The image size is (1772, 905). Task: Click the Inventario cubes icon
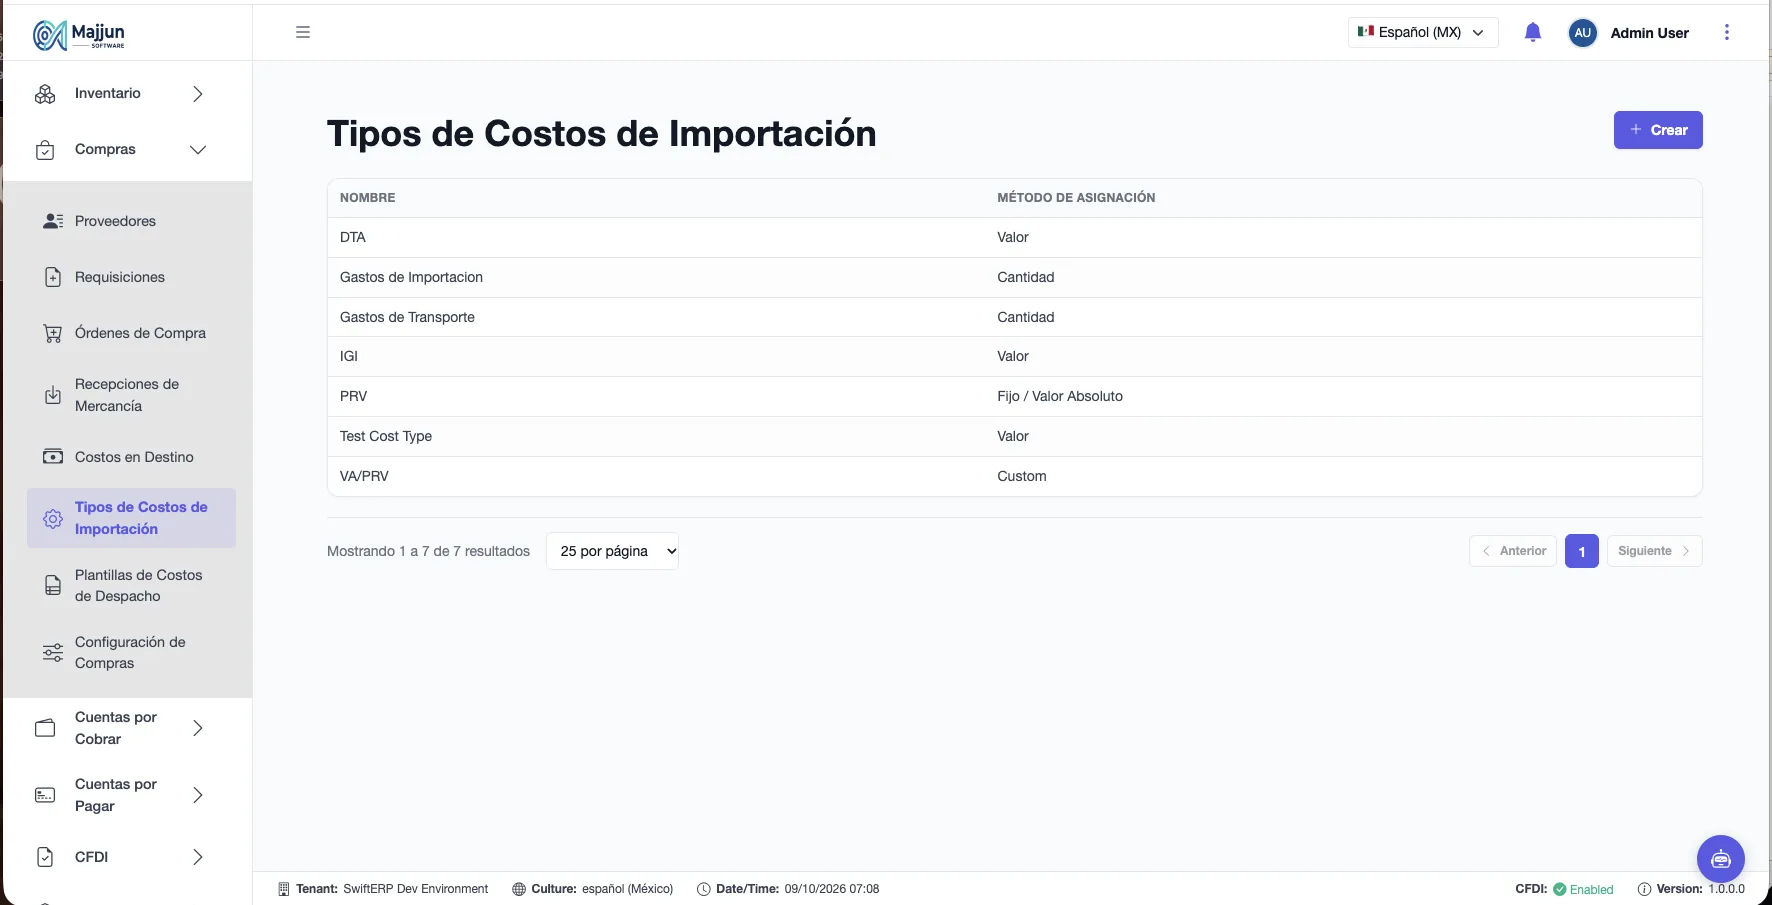point(45,94)
